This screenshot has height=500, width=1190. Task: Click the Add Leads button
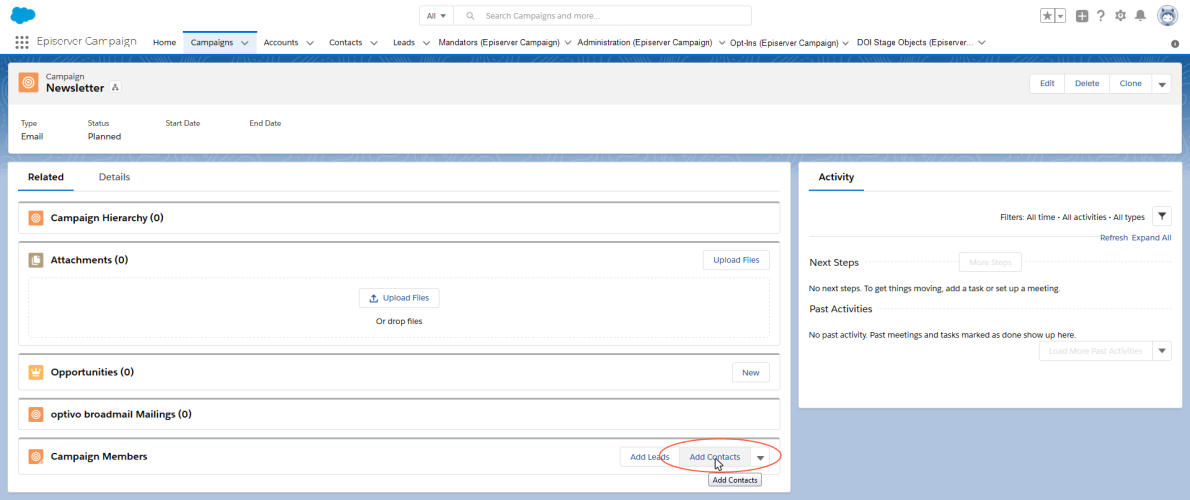point(650,457)
